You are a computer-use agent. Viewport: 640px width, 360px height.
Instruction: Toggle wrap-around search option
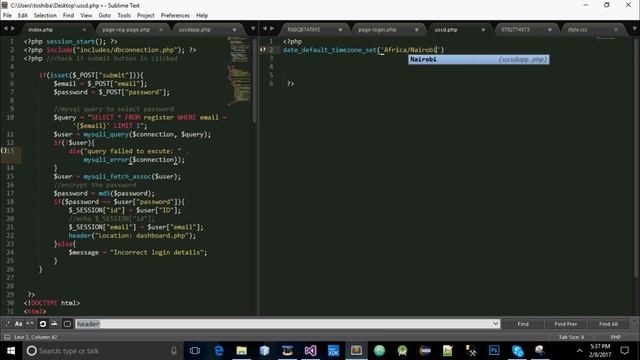(42, 324)
